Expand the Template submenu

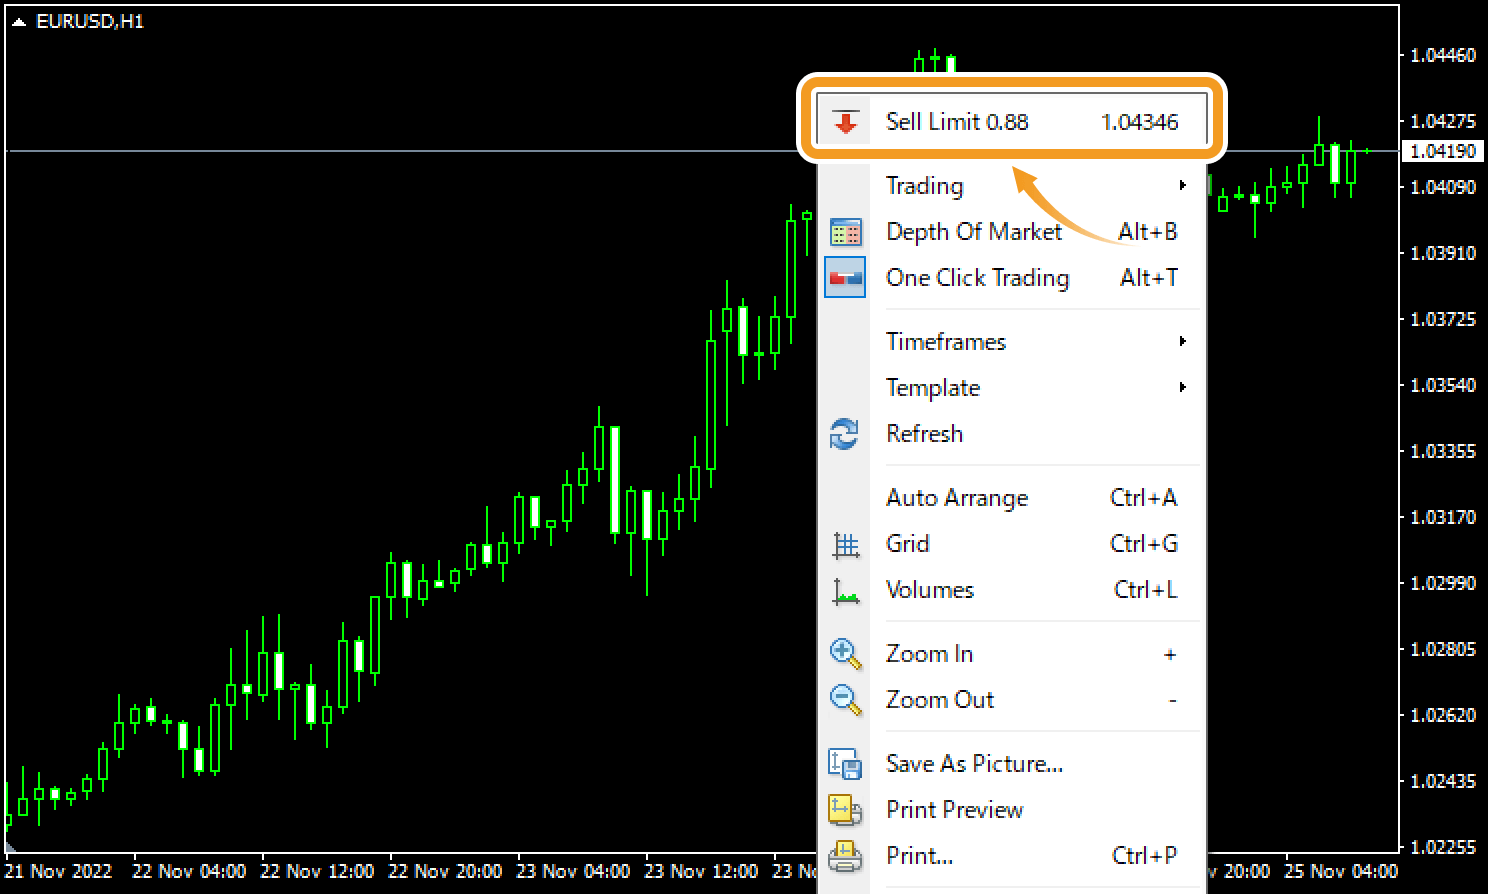(932, 387)
